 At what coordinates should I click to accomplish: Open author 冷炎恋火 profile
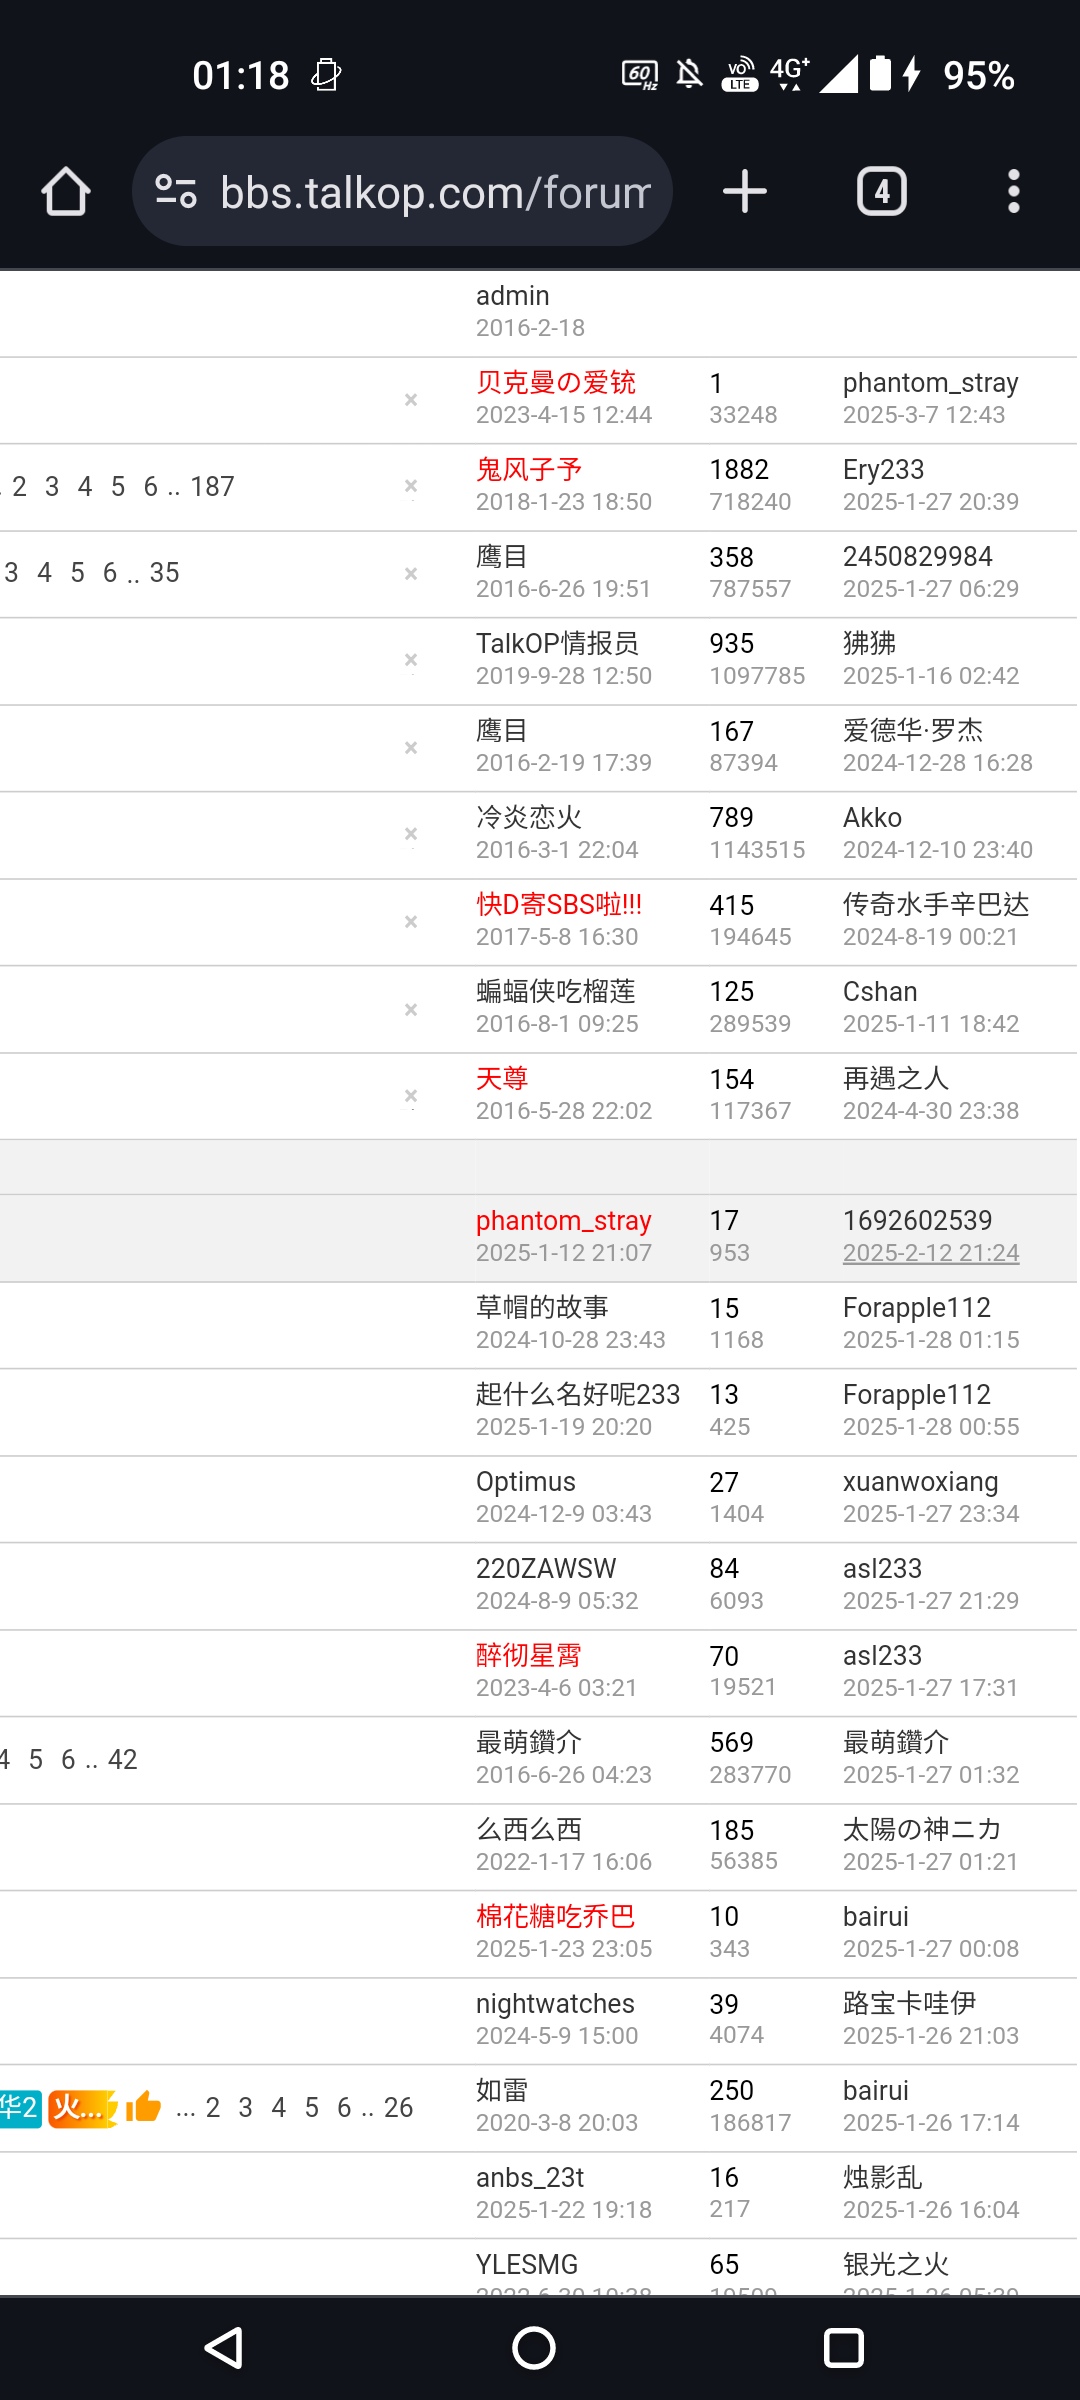pos(529,817)
